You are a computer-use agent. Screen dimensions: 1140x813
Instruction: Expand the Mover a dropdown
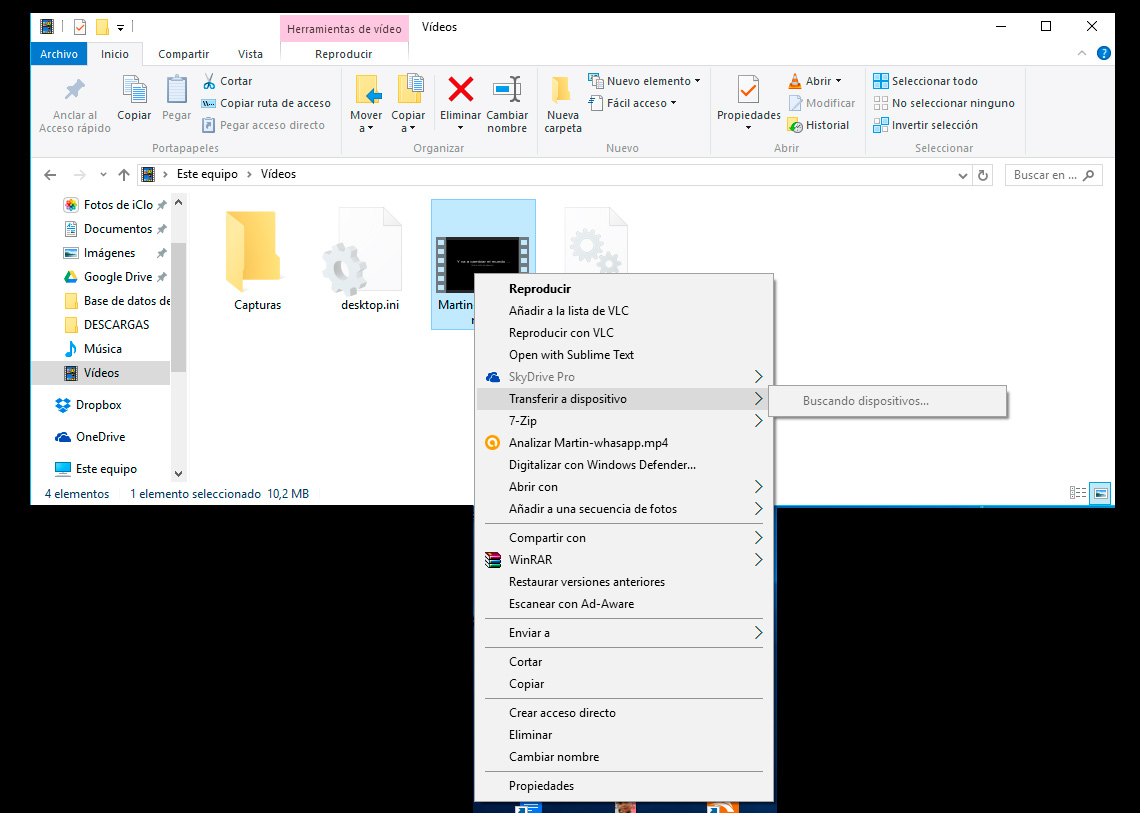click(x=366, y=128)
